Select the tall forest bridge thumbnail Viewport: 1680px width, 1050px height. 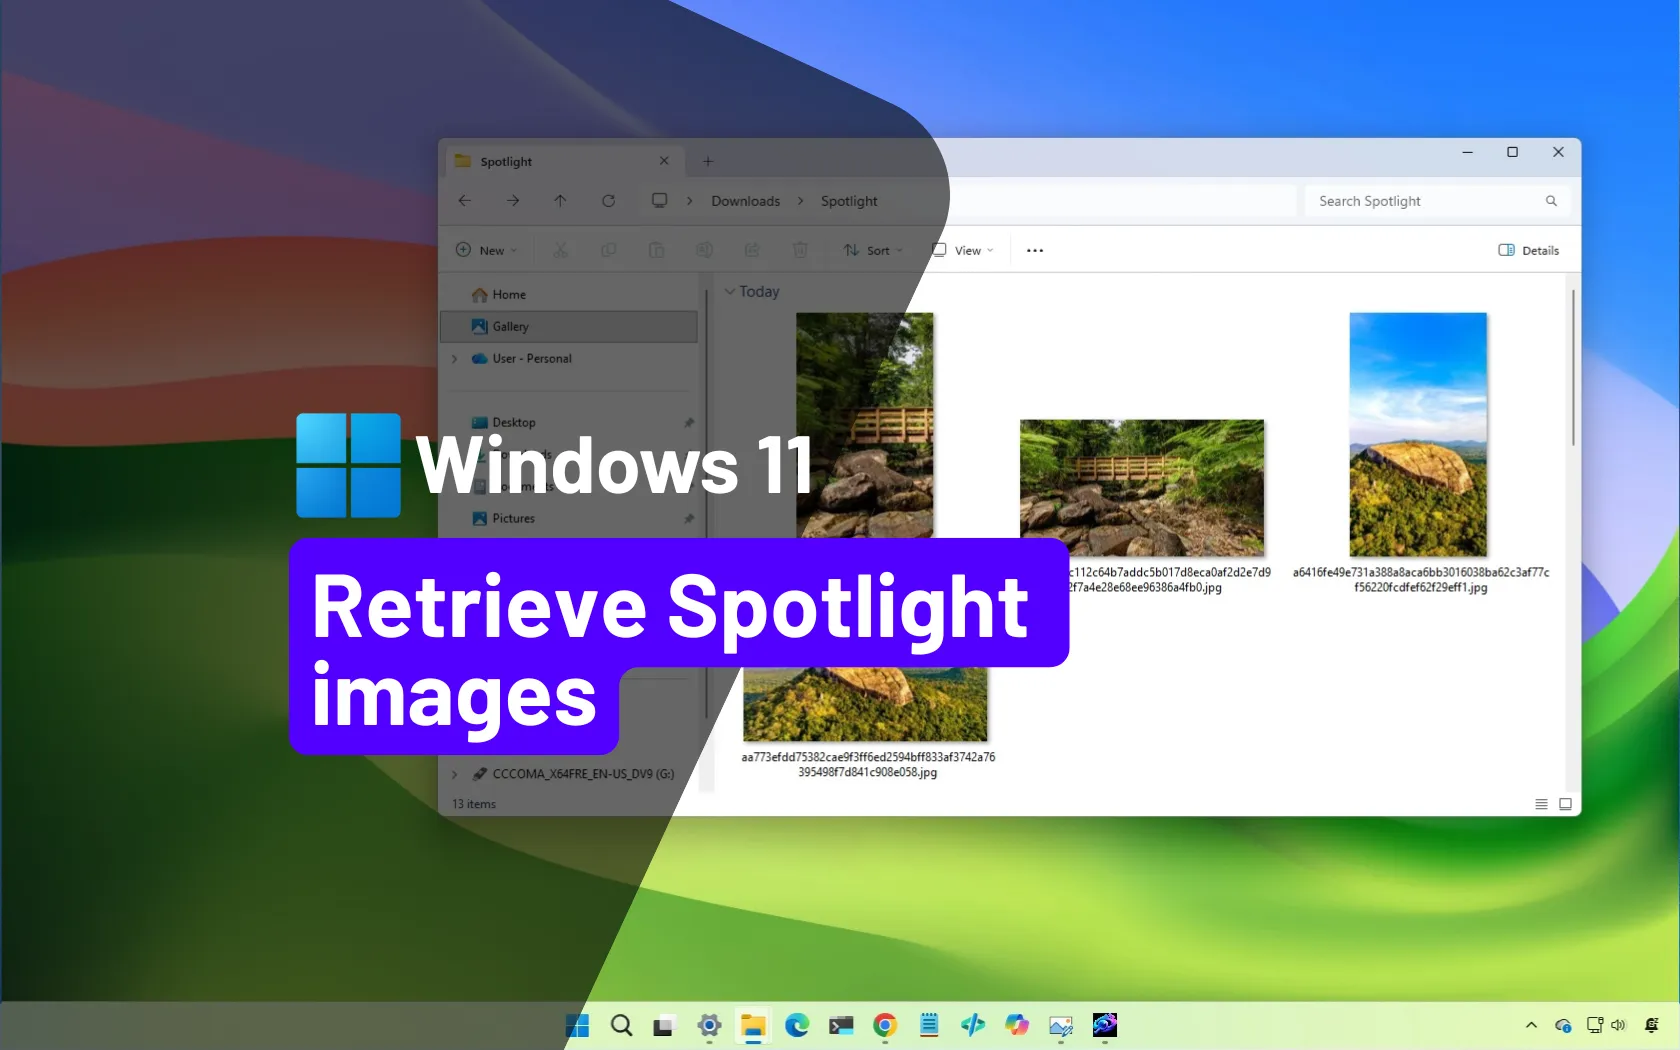865,425
